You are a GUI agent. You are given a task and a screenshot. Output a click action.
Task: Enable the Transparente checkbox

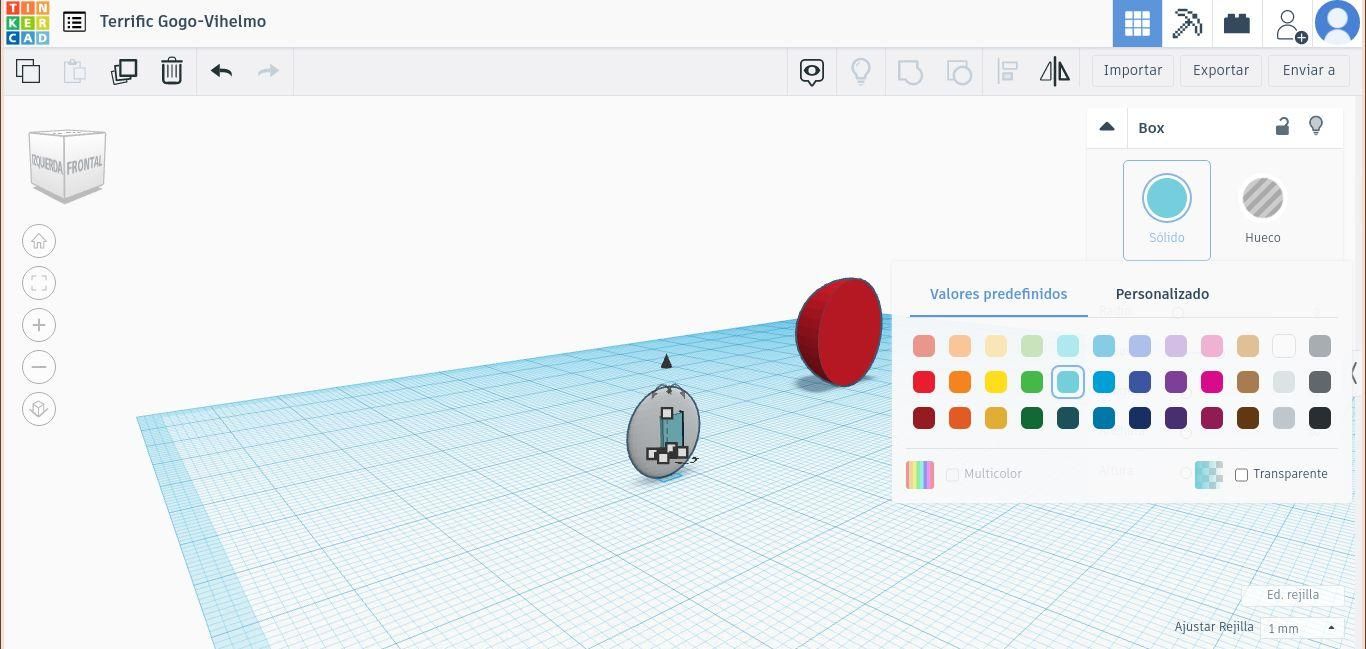(x=1241, y=475)
